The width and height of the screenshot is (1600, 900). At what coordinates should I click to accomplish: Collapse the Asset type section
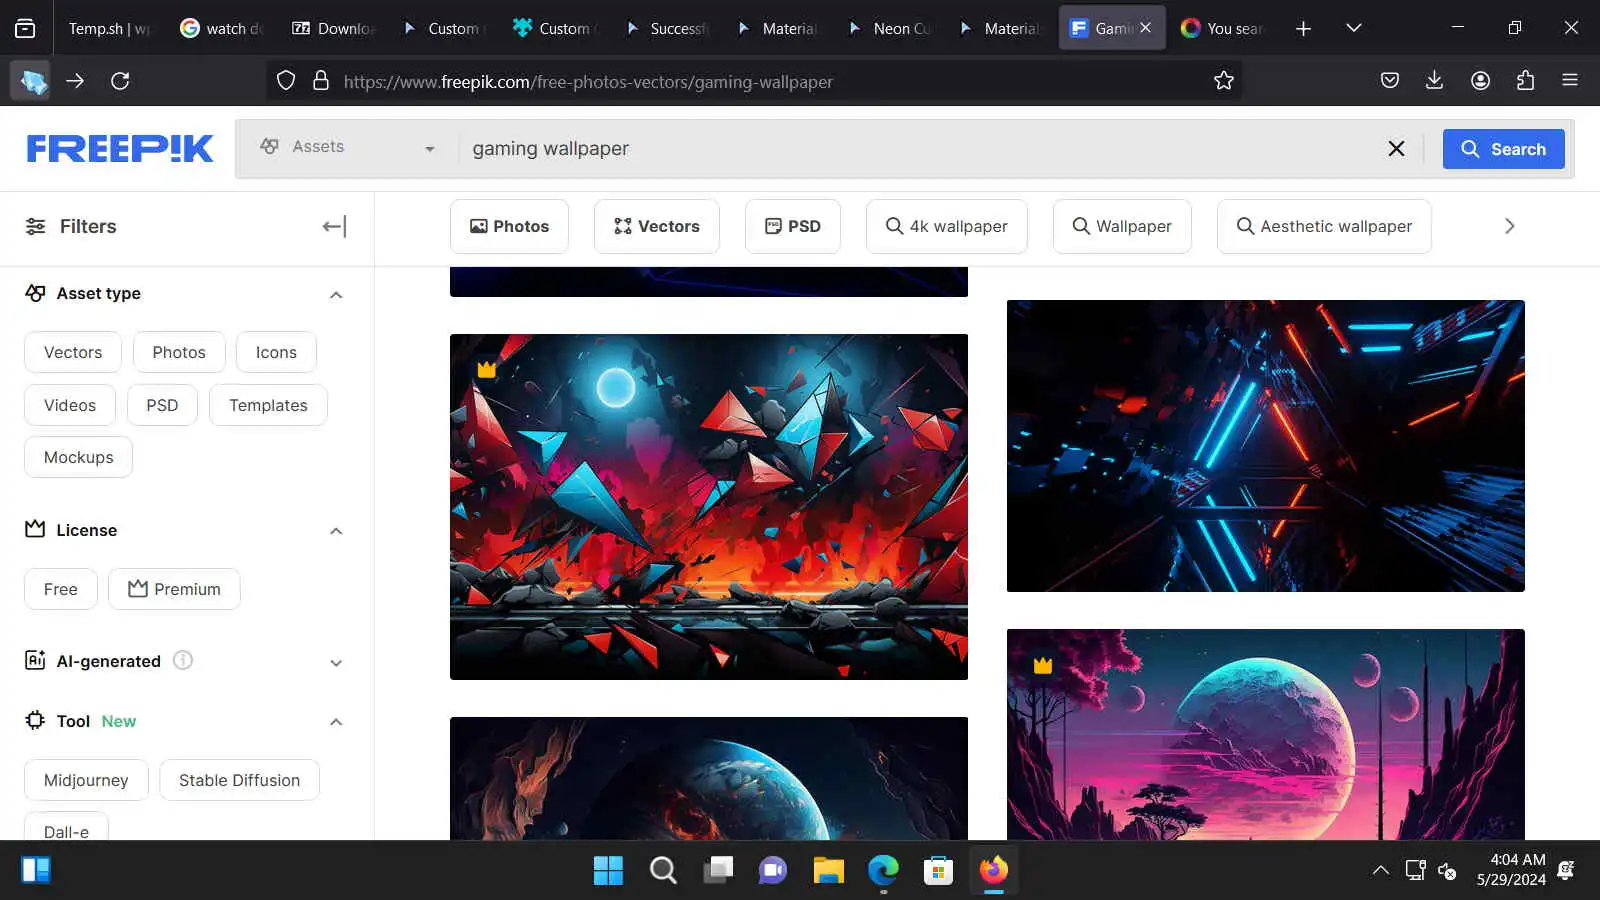336,294
